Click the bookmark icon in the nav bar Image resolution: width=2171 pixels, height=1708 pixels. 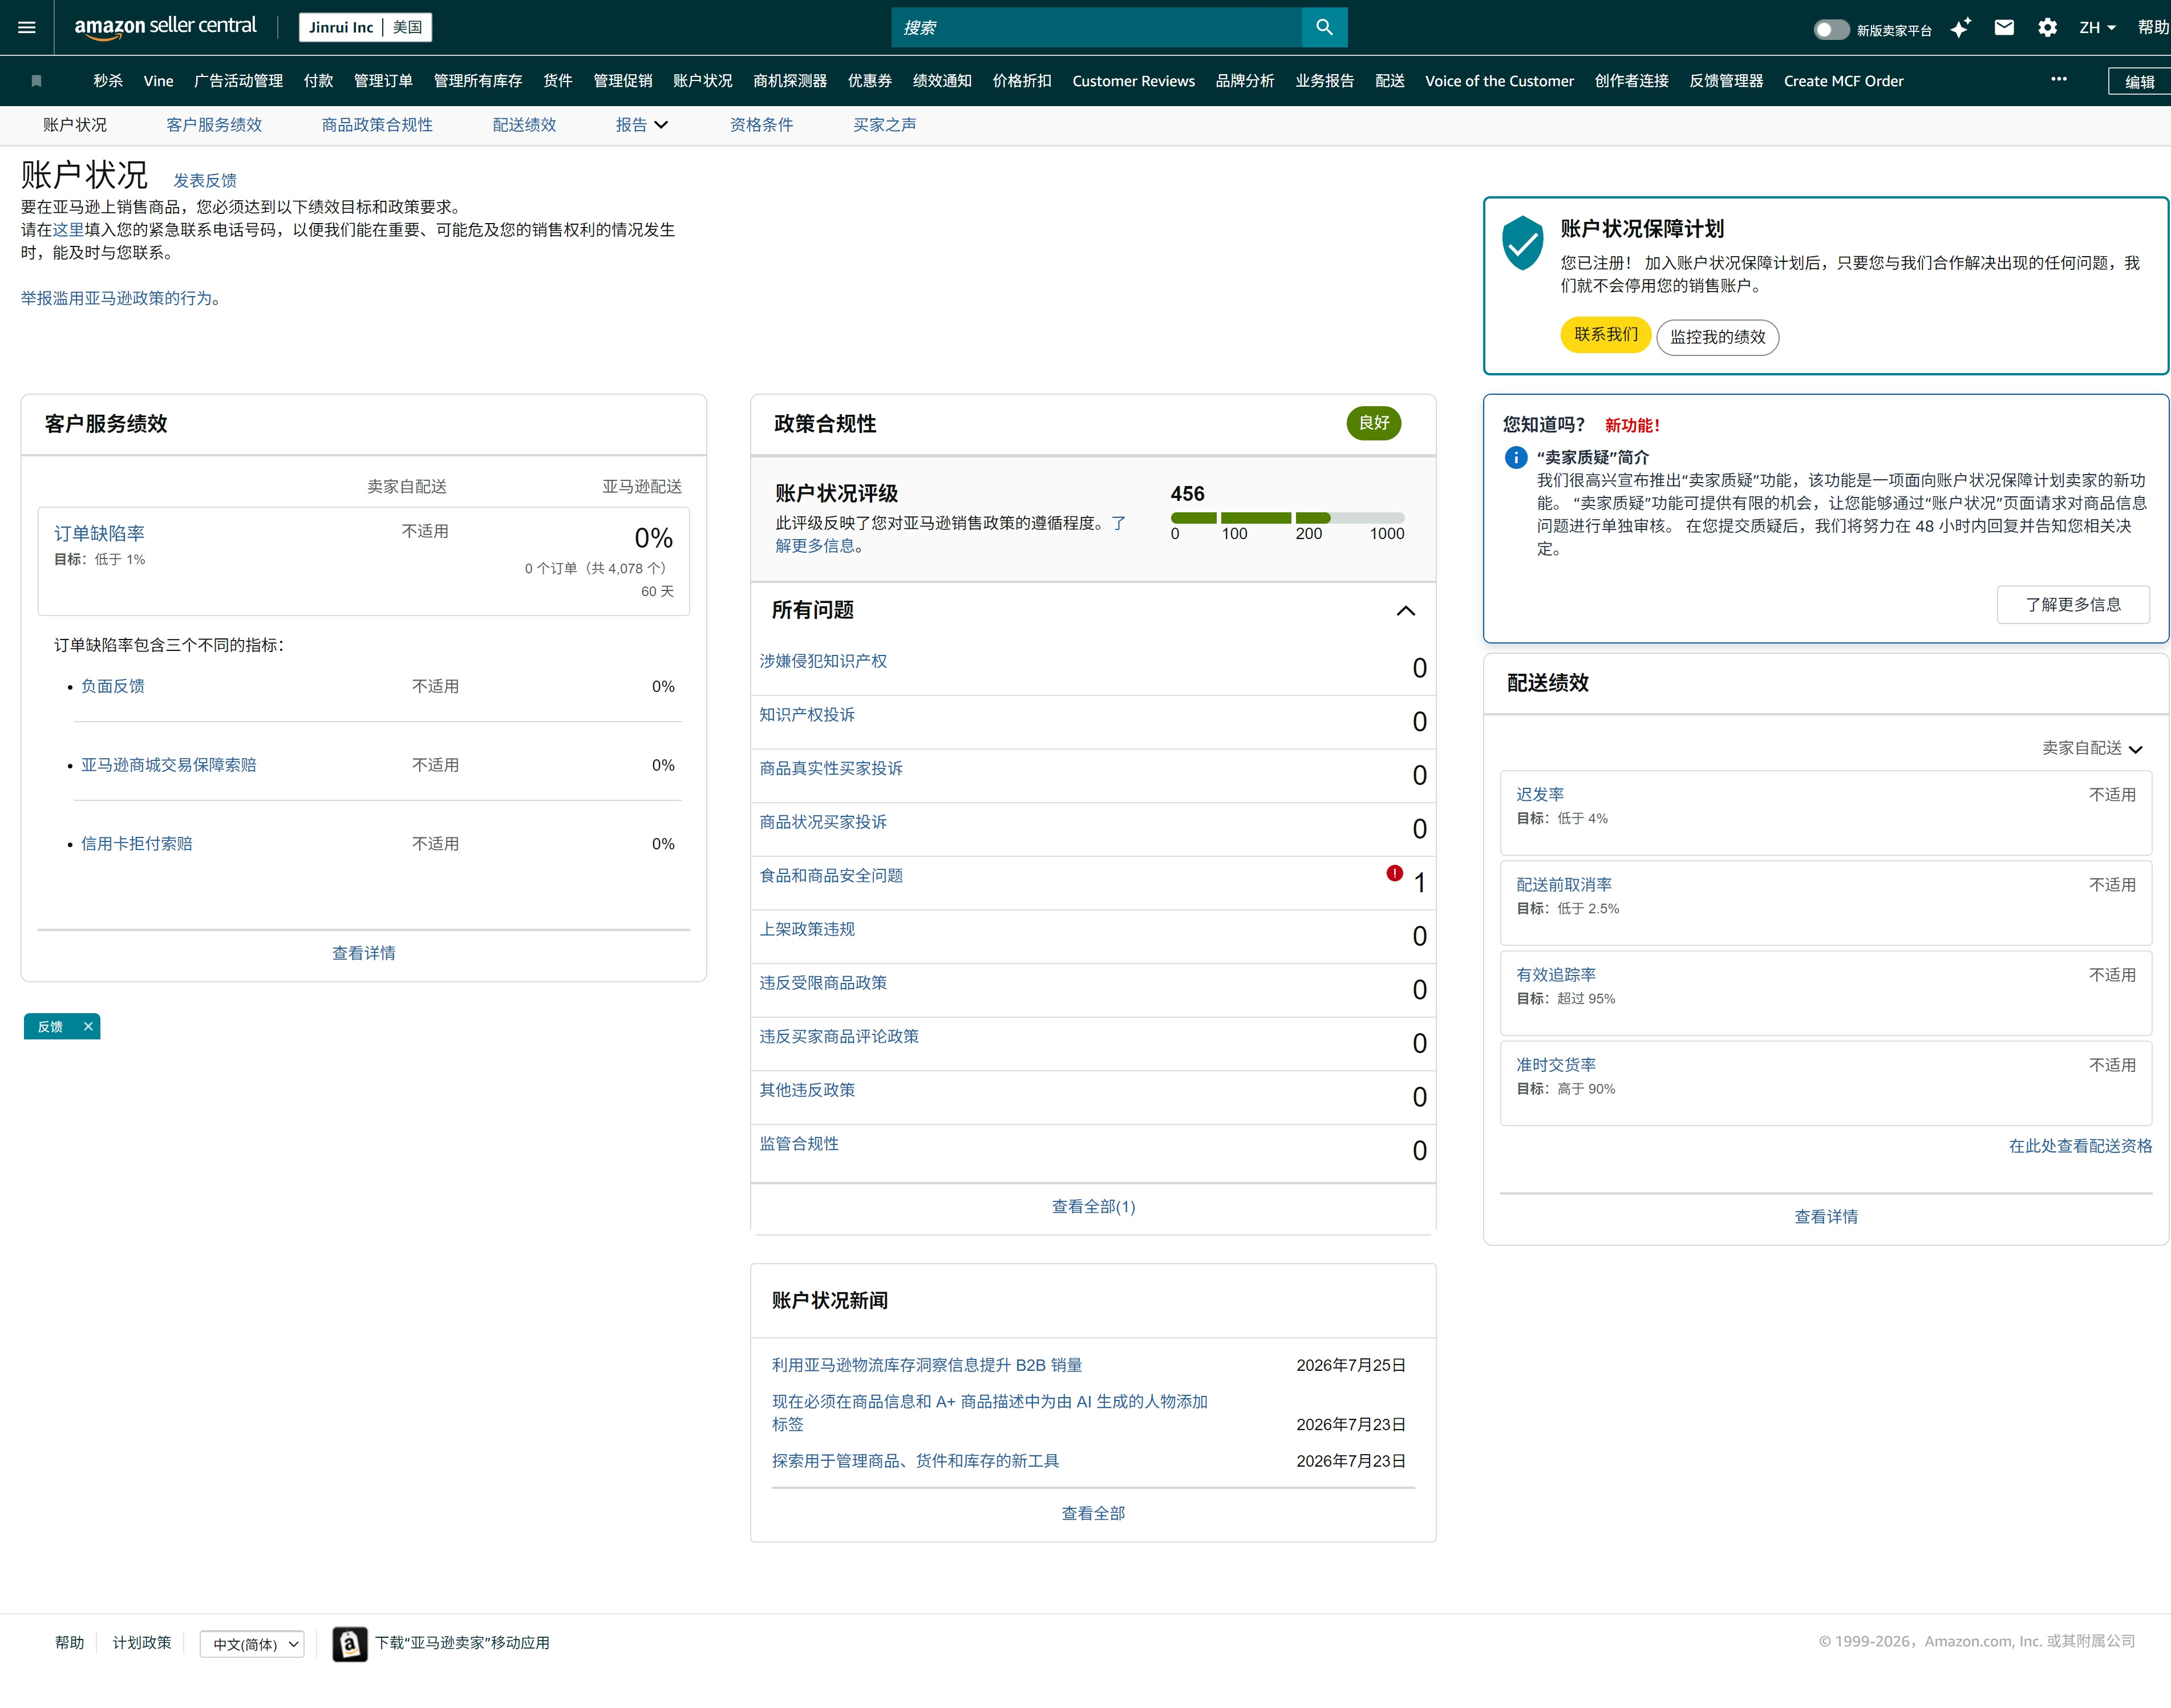tap(37, 81)
